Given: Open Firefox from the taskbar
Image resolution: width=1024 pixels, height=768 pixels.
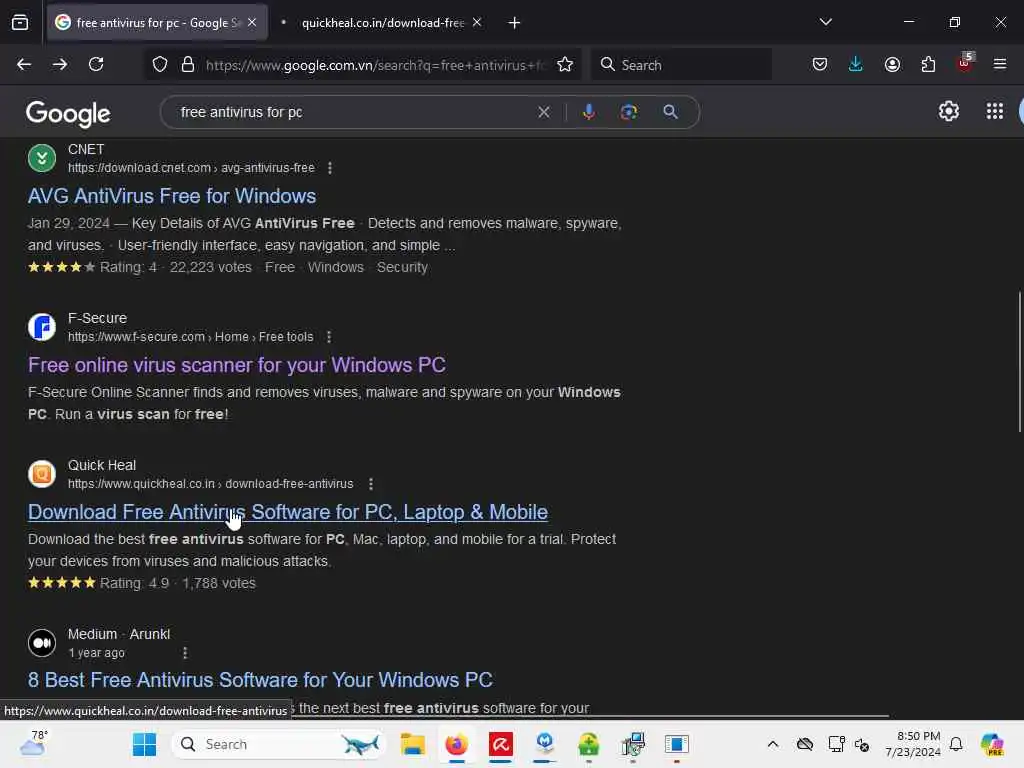Looking at the screenshot, I should [456, 744].
